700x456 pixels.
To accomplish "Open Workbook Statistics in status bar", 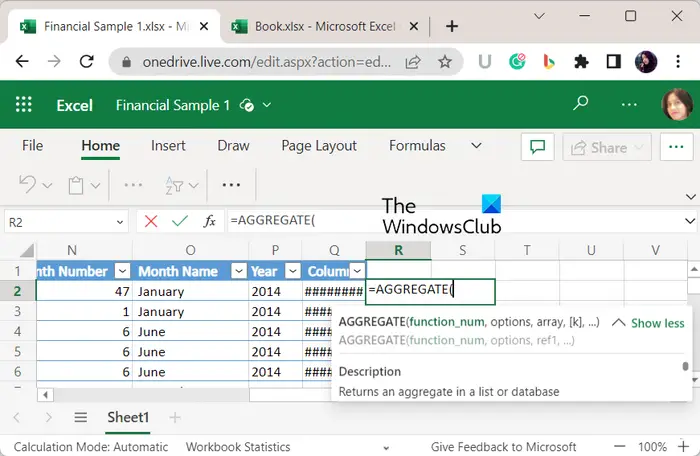I will 238,447.
